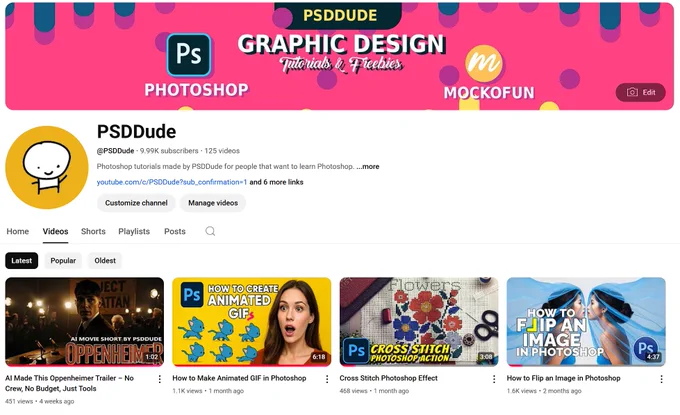Click title 'How to Flip an Image in Photoshop'
Viewport: 680px width, 415px height.
point(563,378)
